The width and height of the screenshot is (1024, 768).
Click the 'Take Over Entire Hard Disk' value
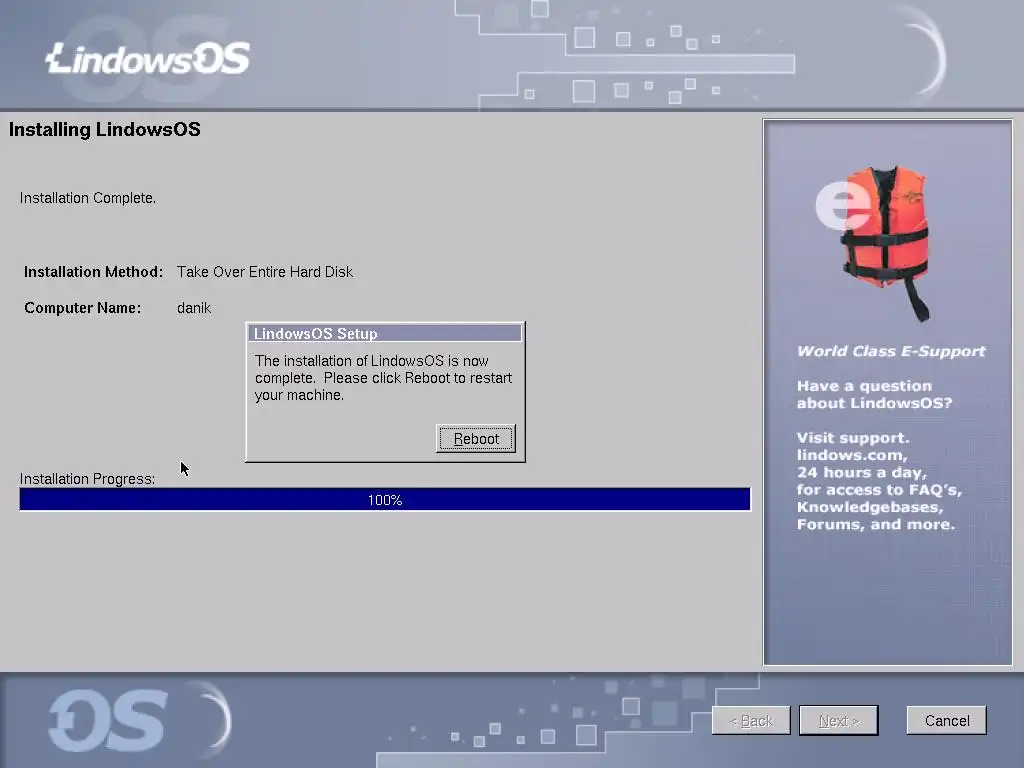pyautogui.click(x=264, y=272)
